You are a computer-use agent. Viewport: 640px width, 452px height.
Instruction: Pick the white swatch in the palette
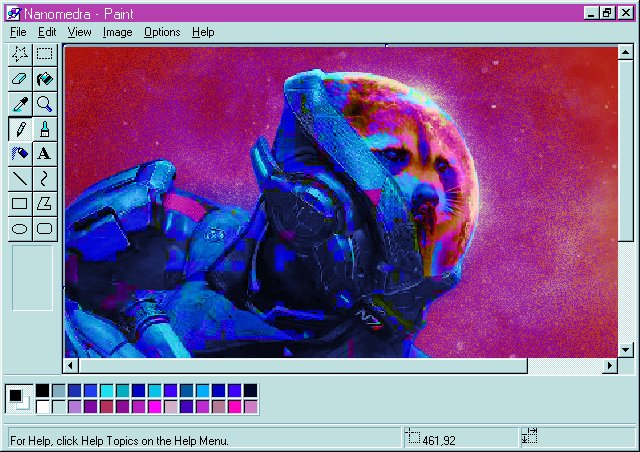click(x=42, y=407)
